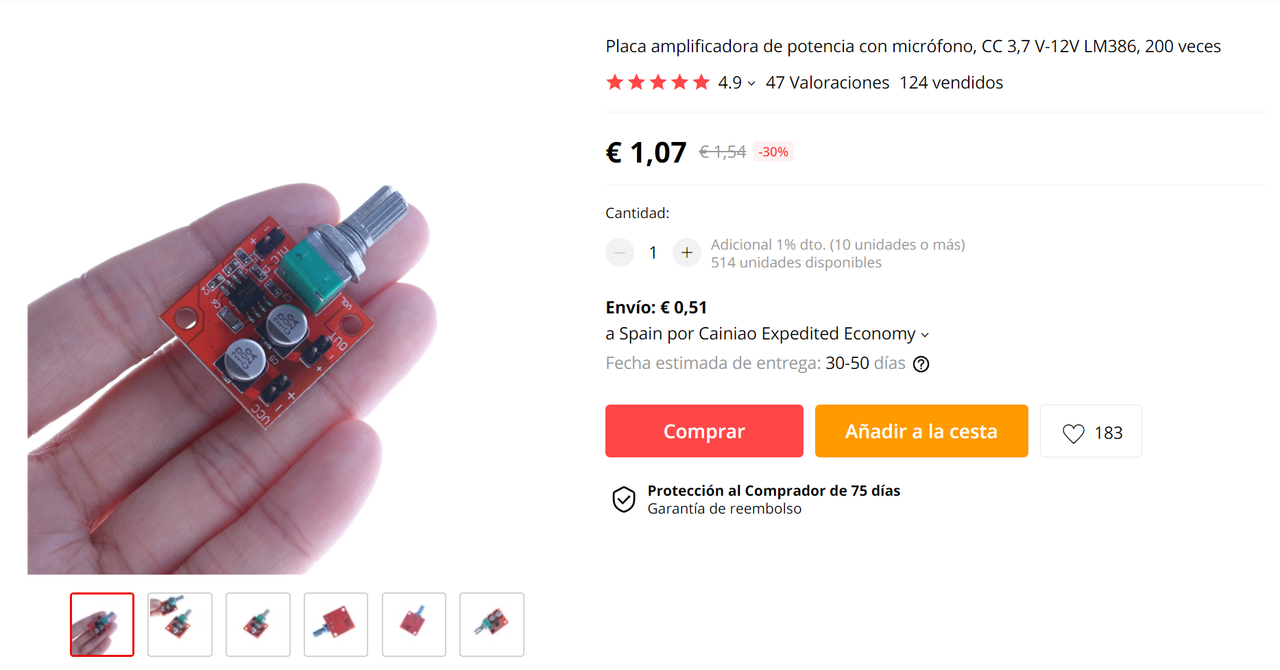Screen dimensions: 1280x670
Task: Click the five-star rating icons
Action: (x=657, y=83)
